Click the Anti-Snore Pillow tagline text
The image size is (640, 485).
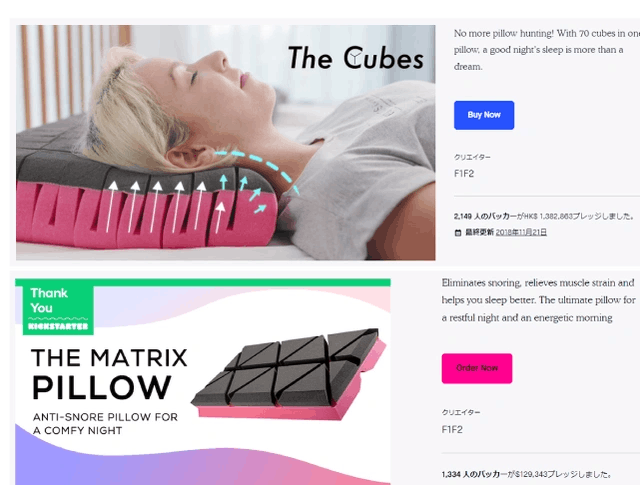pyautogui.click(x=105, y=424)
